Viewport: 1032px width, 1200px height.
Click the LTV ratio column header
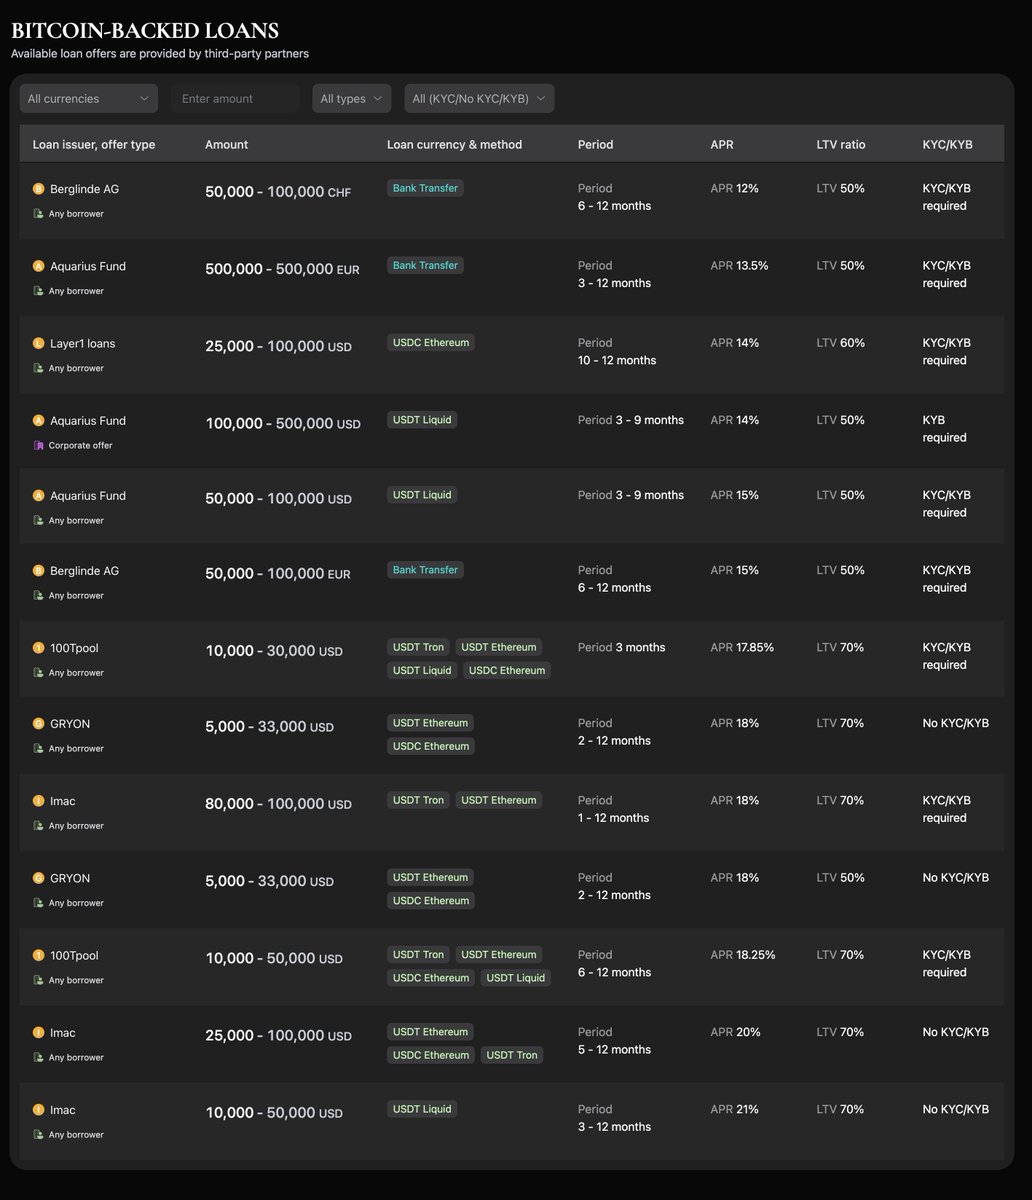point(841,144)
